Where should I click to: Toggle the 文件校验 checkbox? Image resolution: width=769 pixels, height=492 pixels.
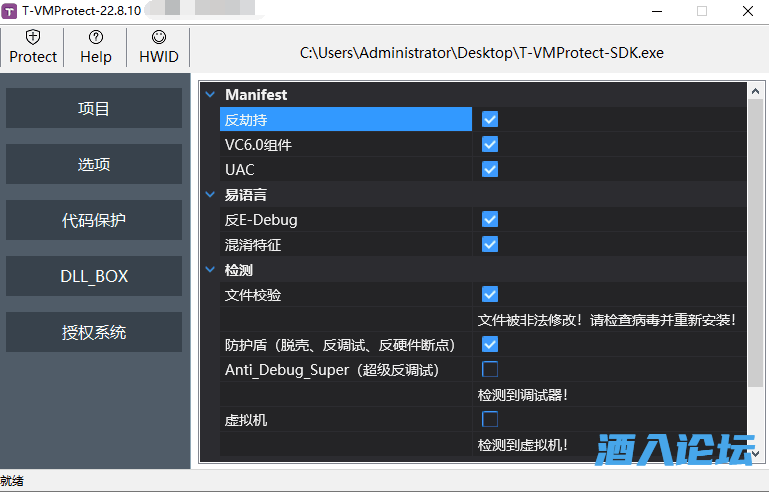click(490, 294)
